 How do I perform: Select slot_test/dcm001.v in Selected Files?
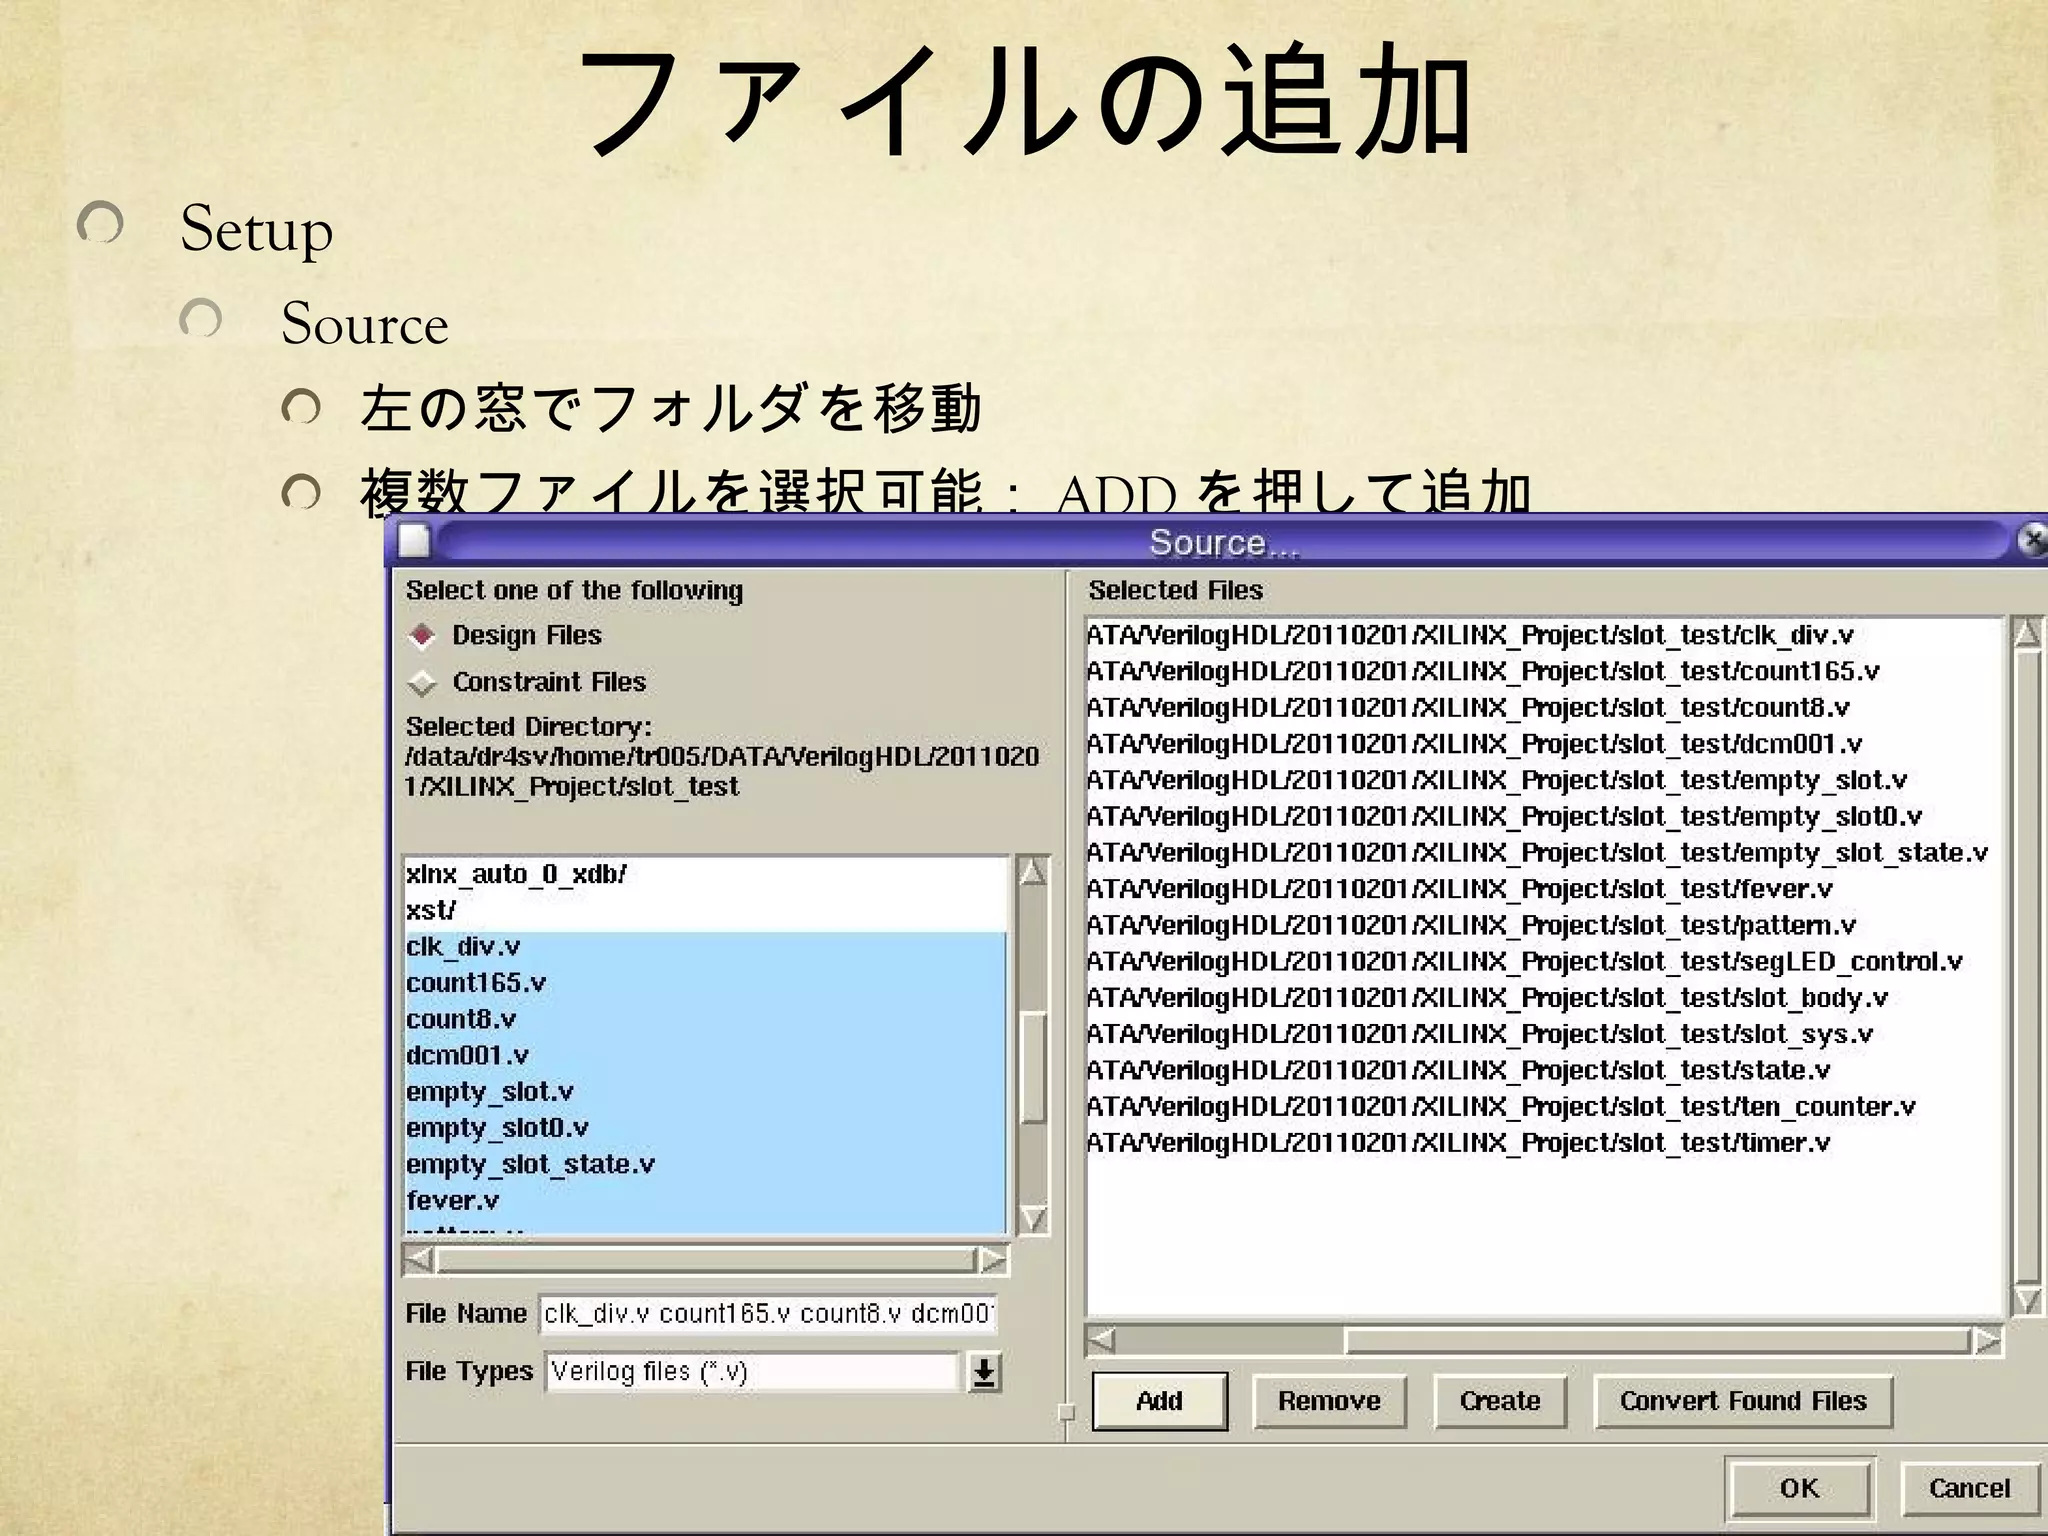tap(1546, 744)
